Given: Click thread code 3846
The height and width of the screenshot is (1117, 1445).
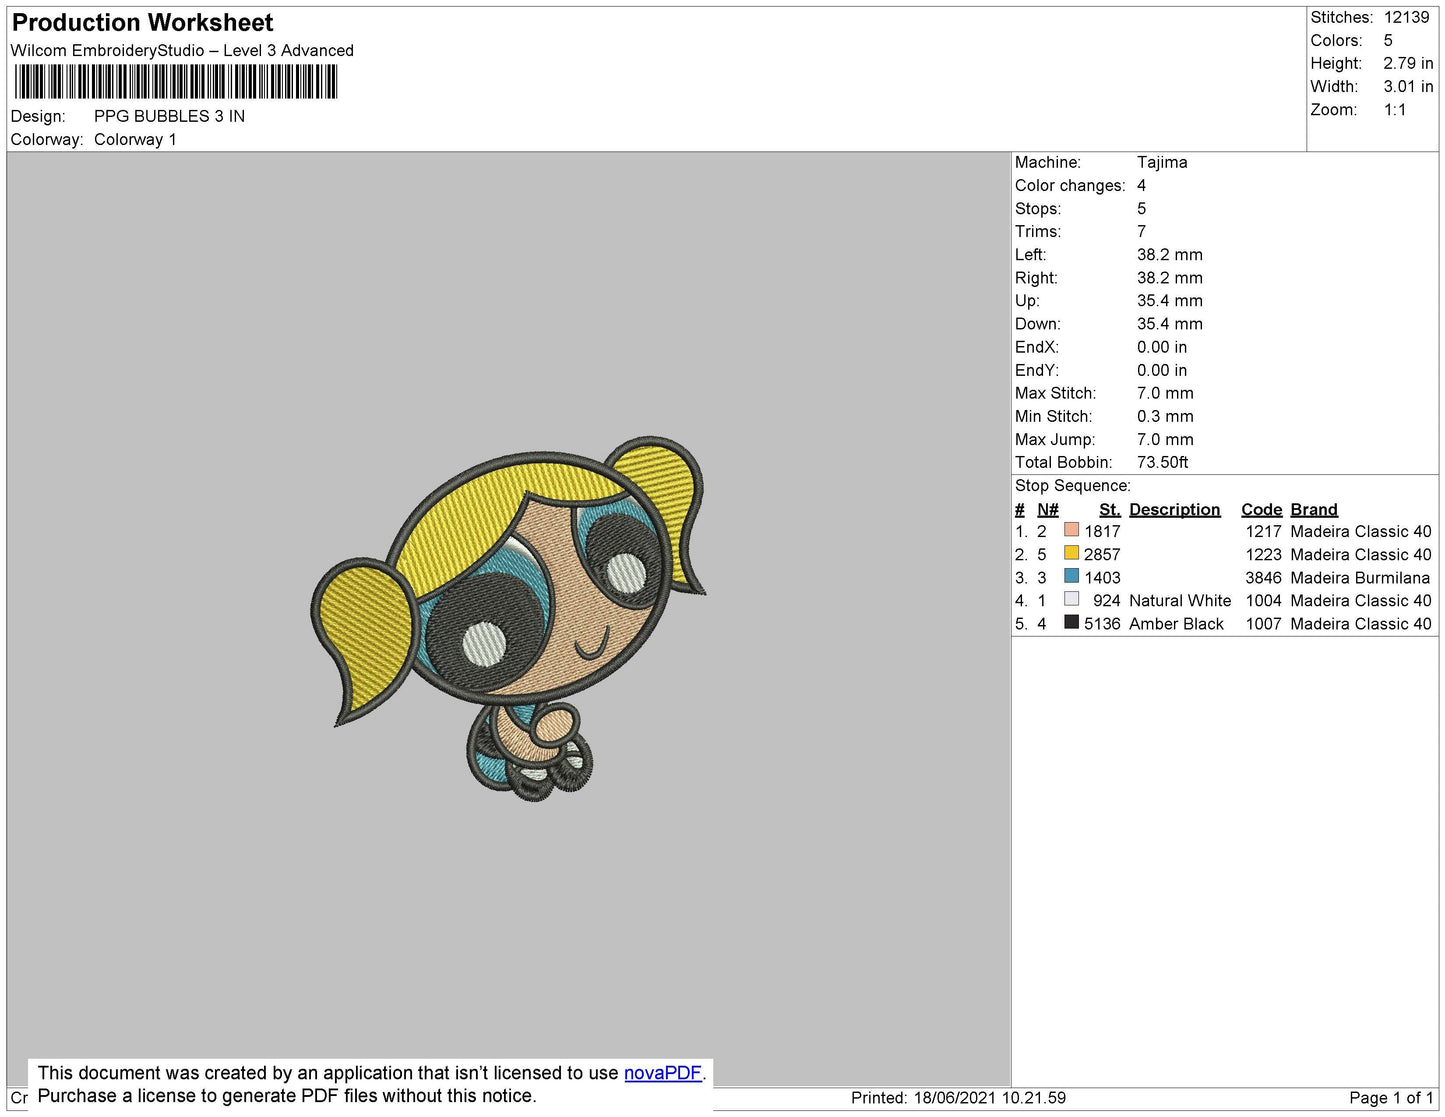Looking at the screenshot, I should [x=1263, y=577].
